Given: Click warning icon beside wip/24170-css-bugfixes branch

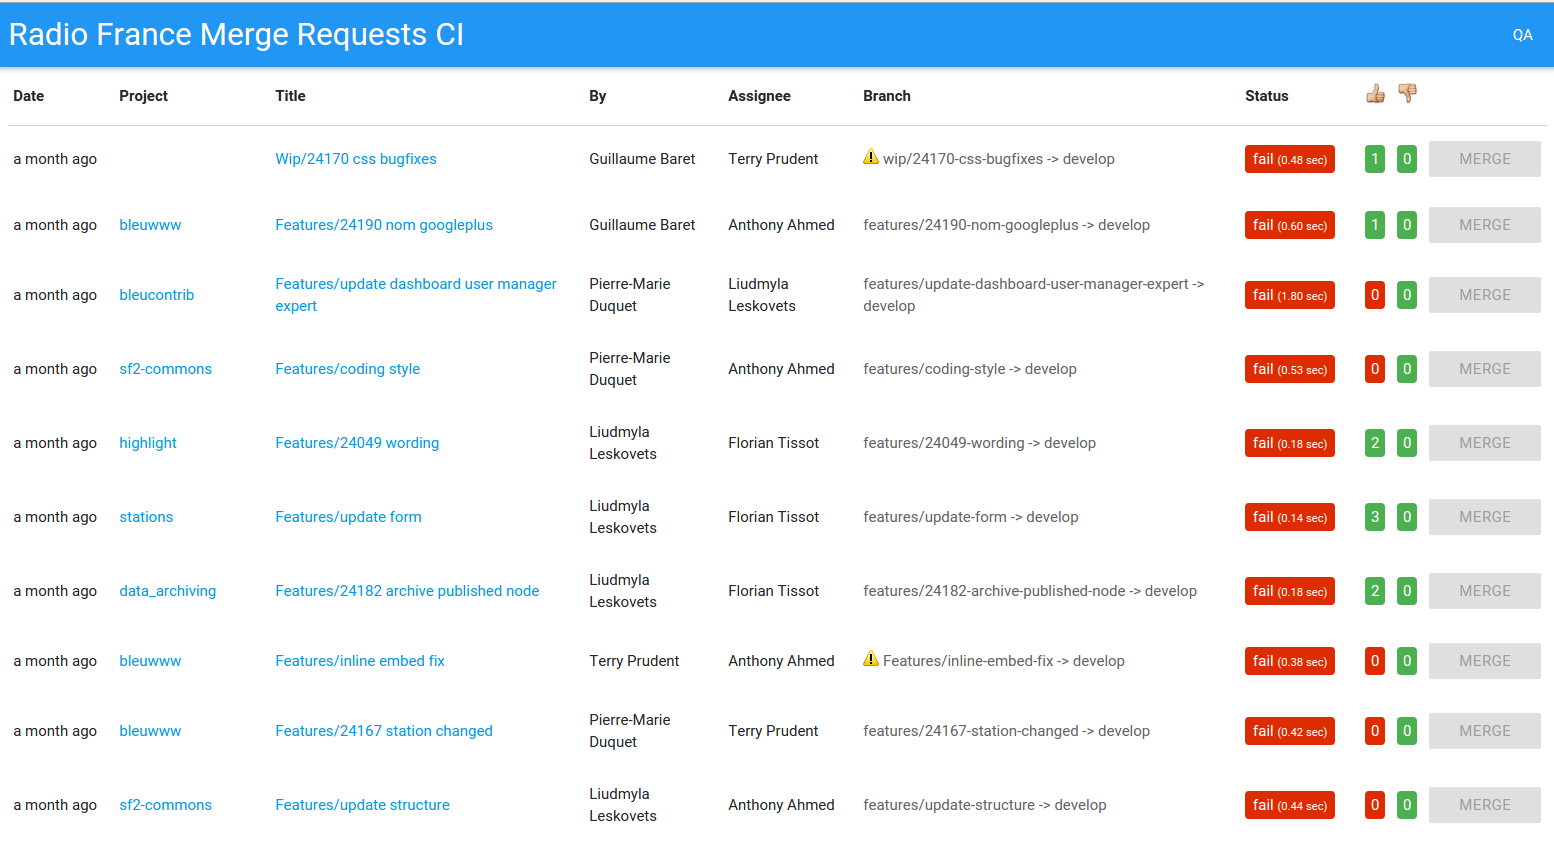Looking at the screenshot, I should pos(871,157).
